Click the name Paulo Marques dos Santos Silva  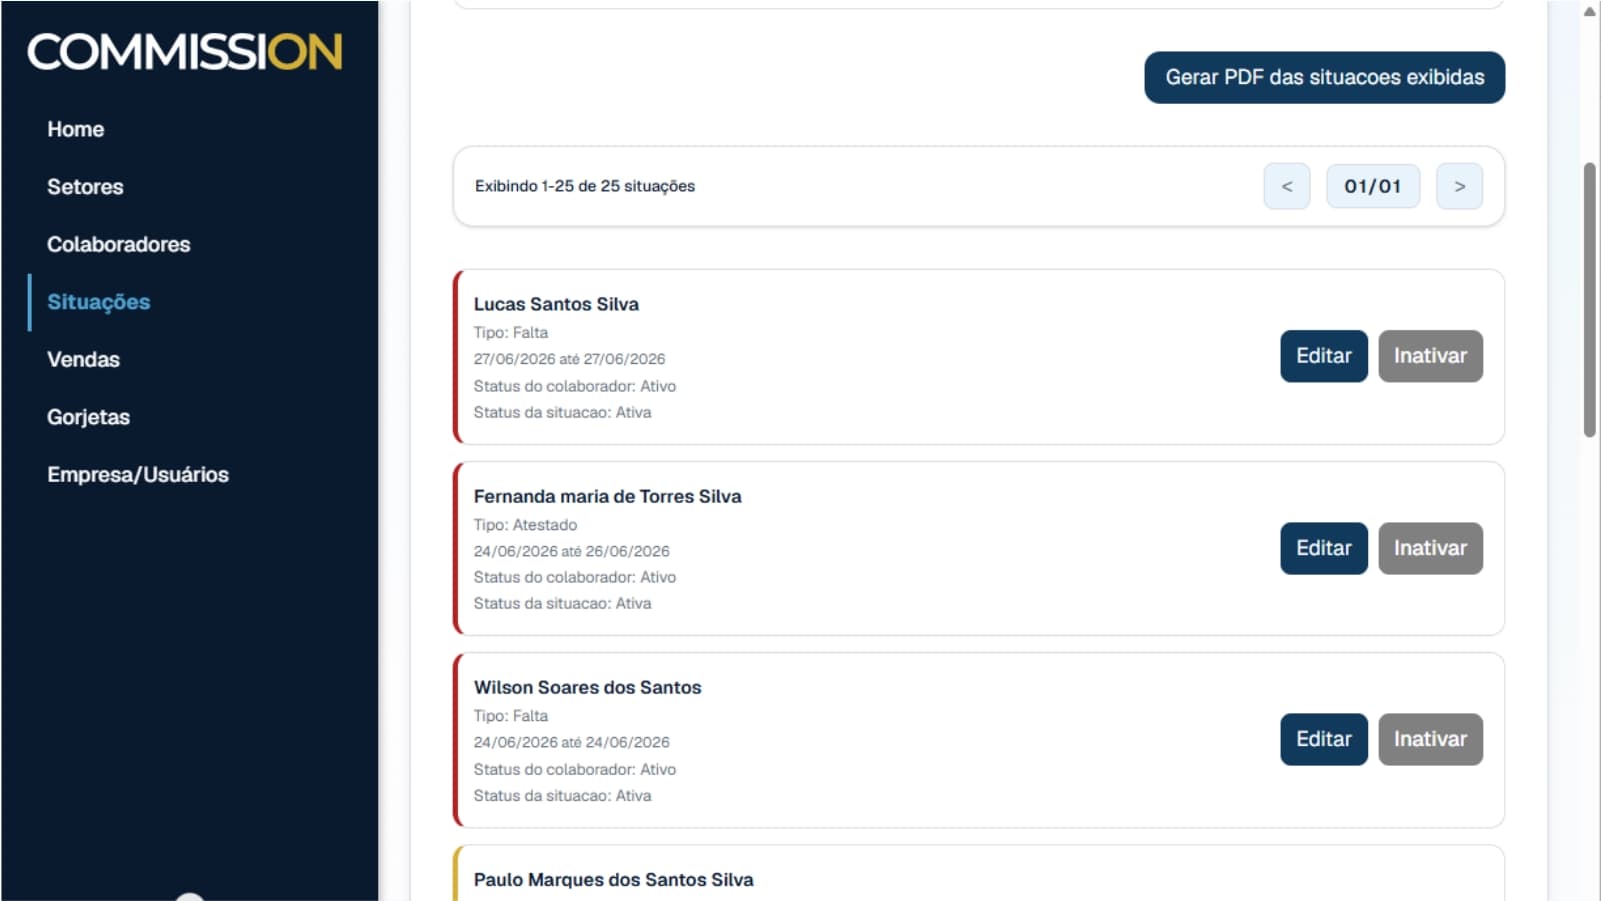(614, 880)
